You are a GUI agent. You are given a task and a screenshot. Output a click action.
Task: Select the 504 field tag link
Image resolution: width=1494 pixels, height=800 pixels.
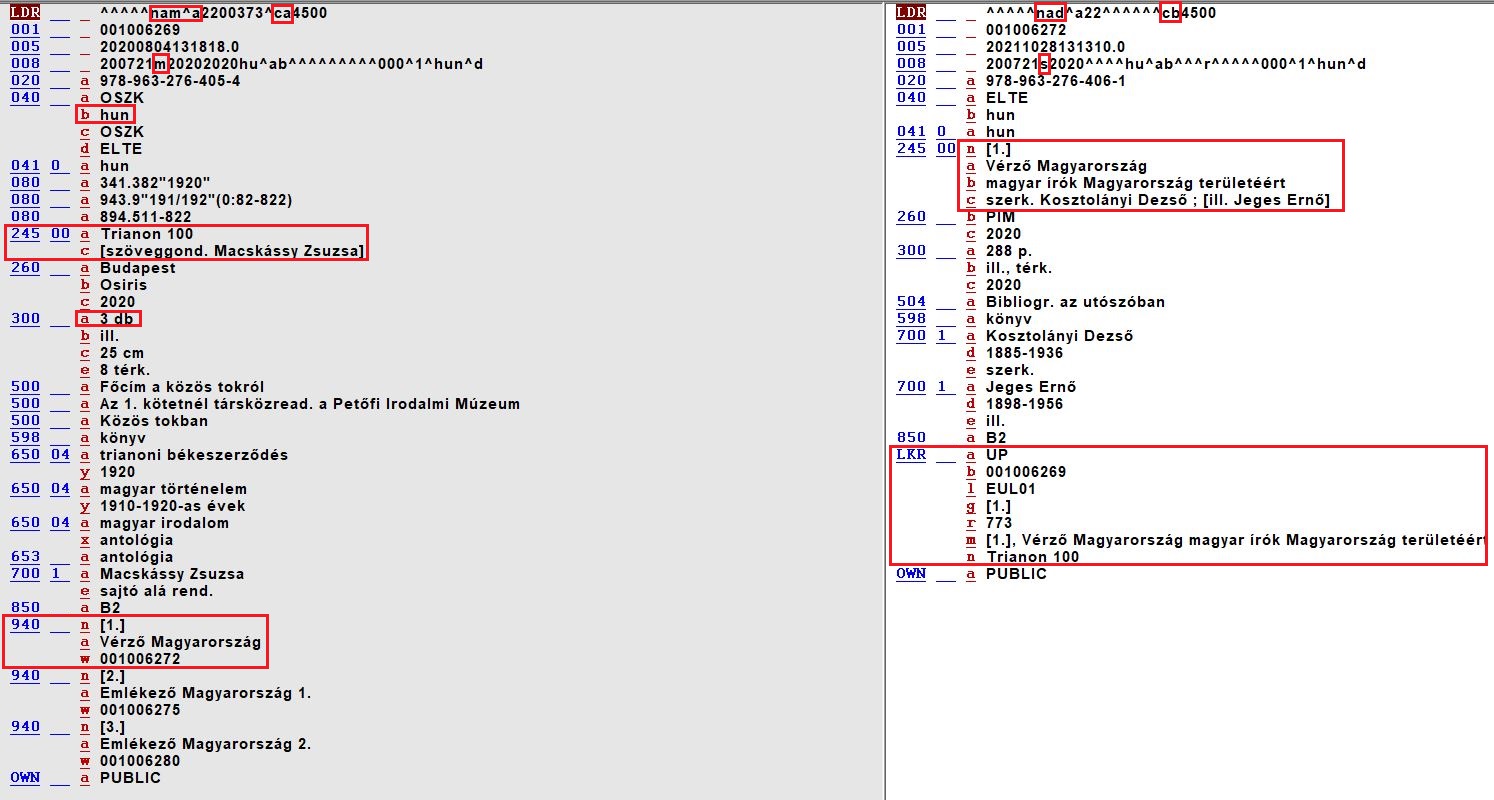[911, 302]
